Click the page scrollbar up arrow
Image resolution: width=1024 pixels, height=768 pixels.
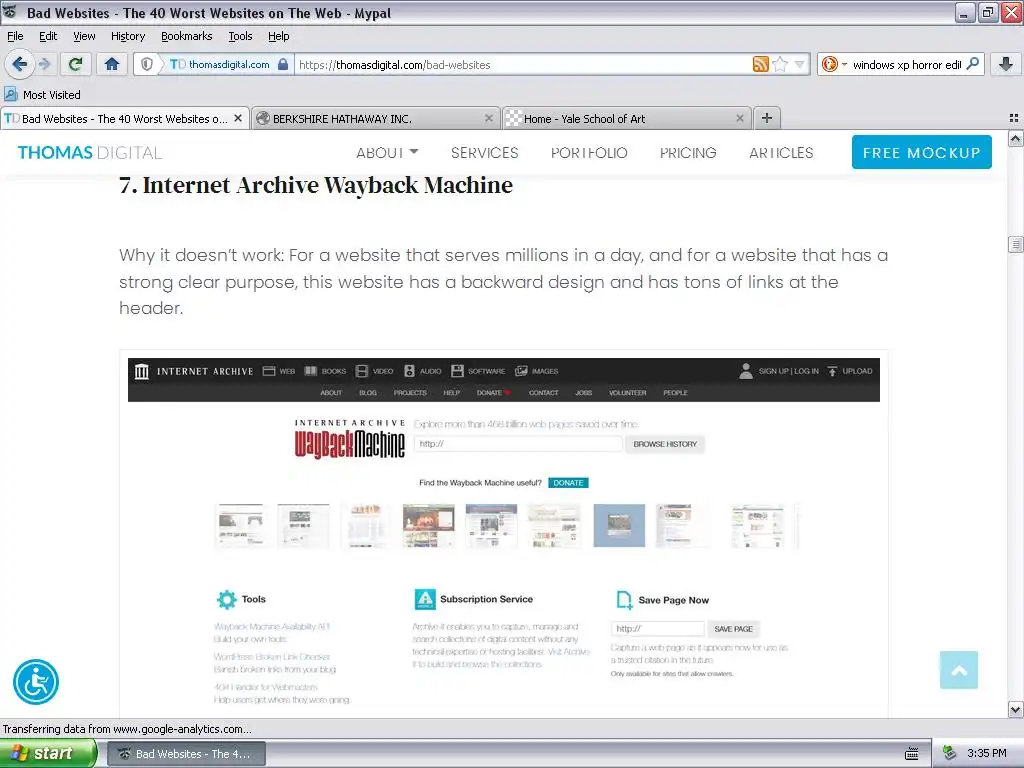click(x=1015, y=139)
